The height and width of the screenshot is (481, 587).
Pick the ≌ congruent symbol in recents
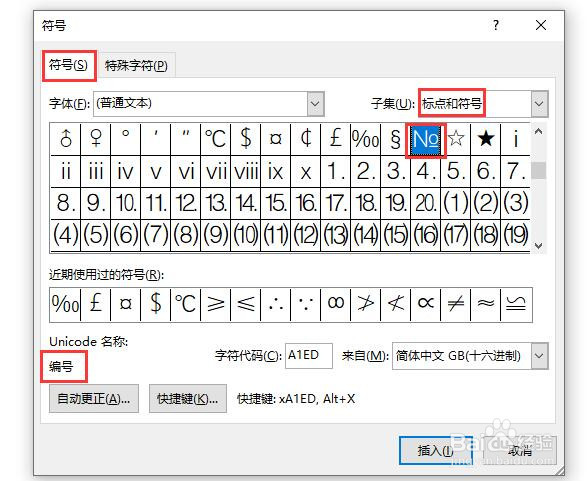(516, 304)
